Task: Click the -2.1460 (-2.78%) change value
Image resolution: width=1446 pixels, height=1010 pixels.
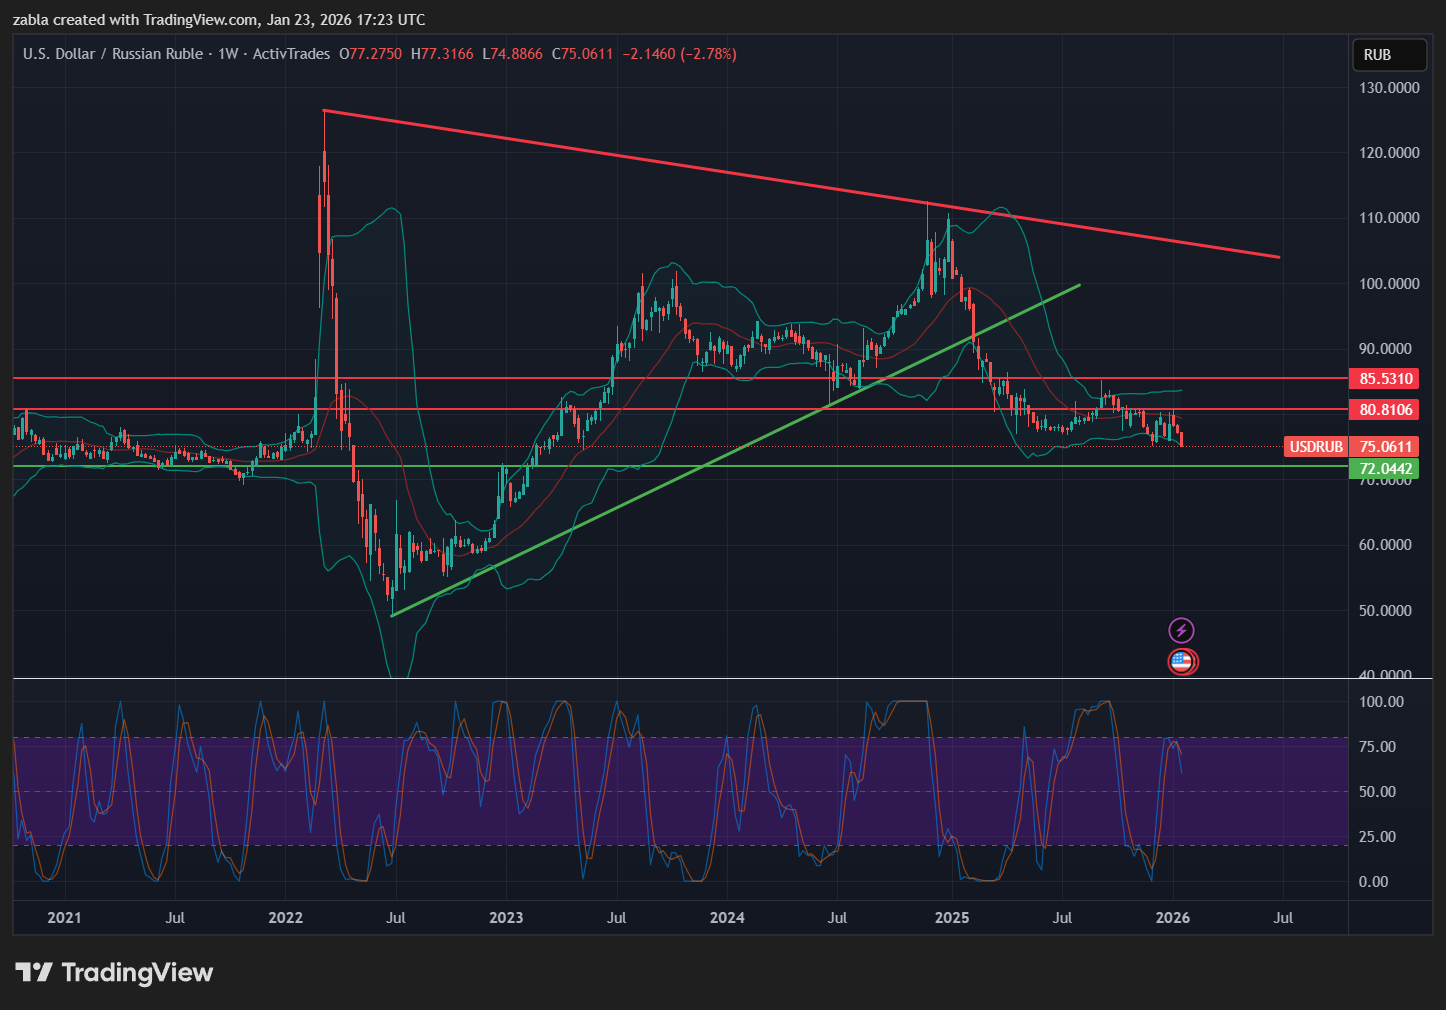Action: point(679,54)
